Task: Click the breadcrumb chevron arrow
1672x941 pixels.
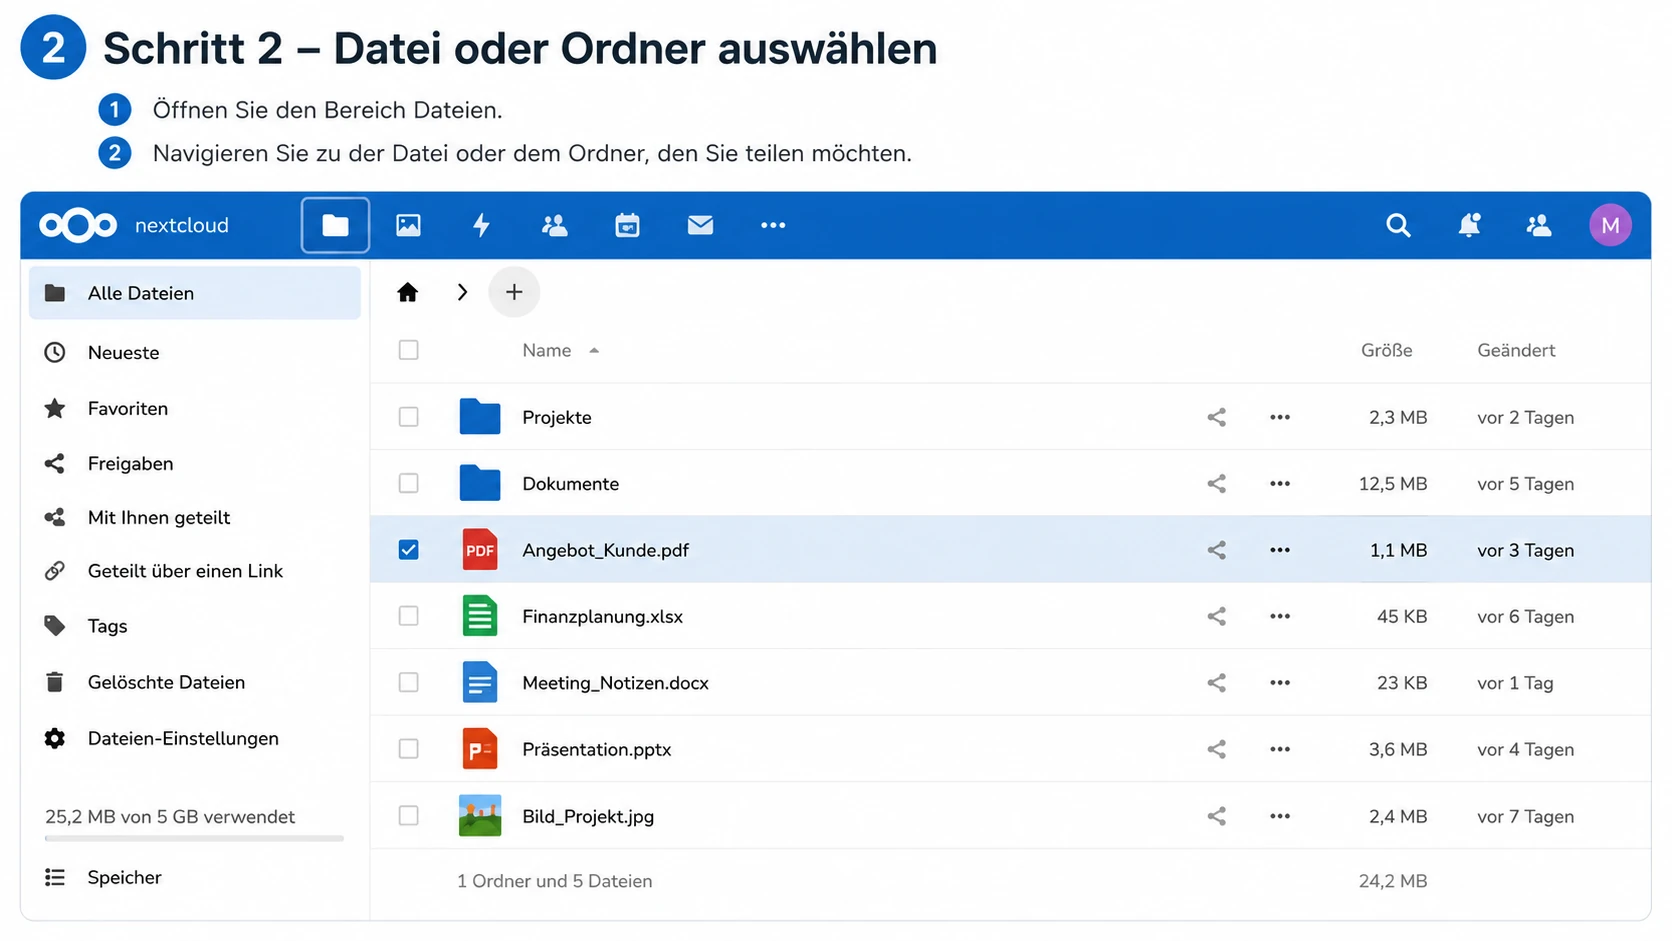Action: click(x=461, y=292)
